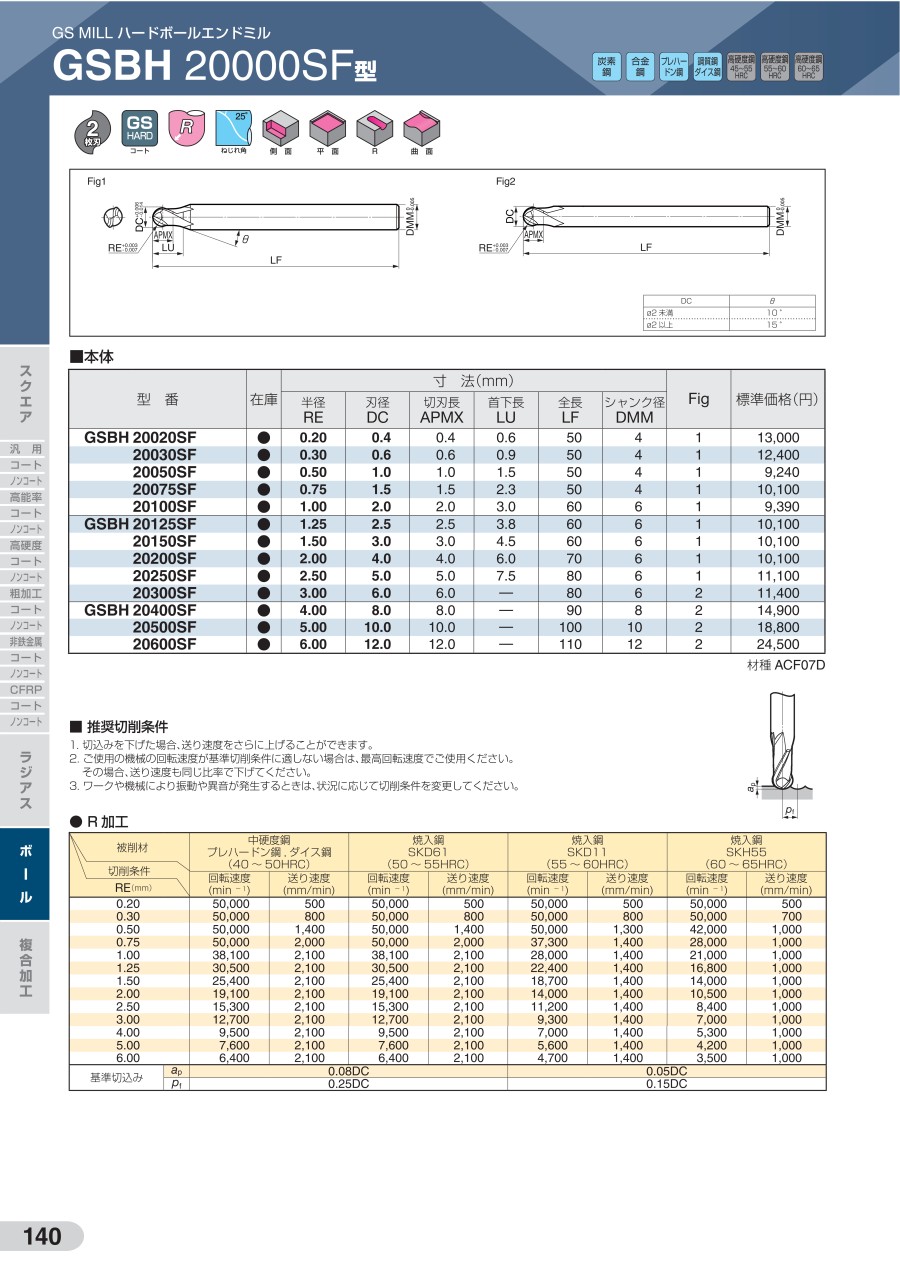Image resolution: width=900 pixels, height=1272 pixels.
Task: Switch to the スクエア side tab
Action: click(x=25, y=394)
